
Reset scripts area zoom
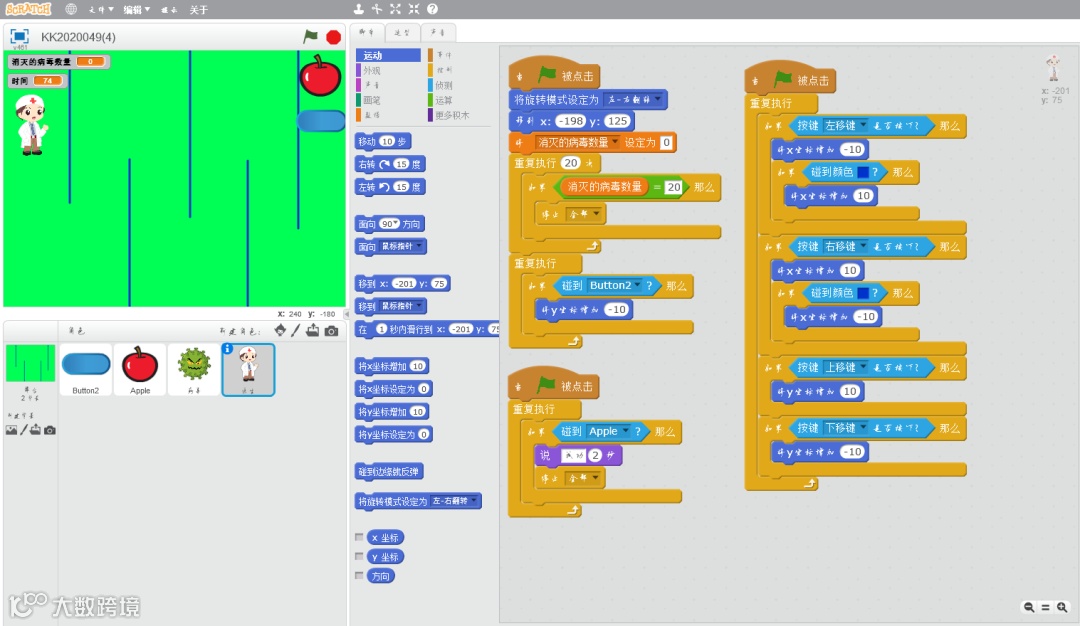1046,607
